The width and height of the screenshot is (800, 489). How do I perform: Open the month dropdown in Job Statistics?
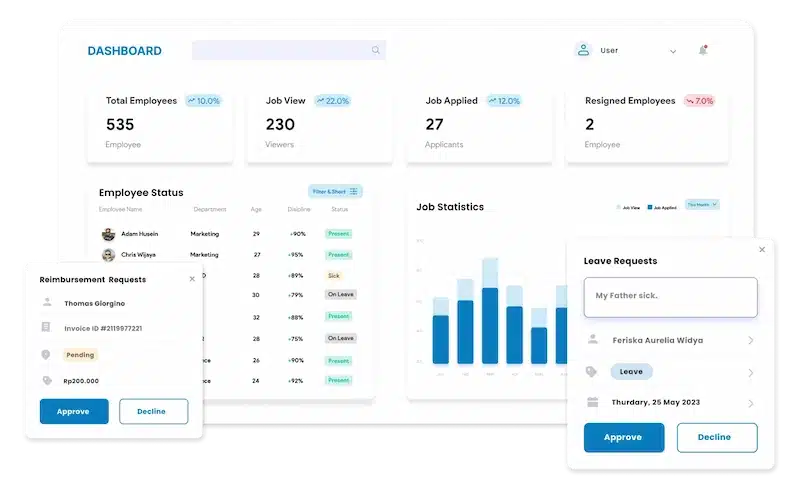[702, 205]
